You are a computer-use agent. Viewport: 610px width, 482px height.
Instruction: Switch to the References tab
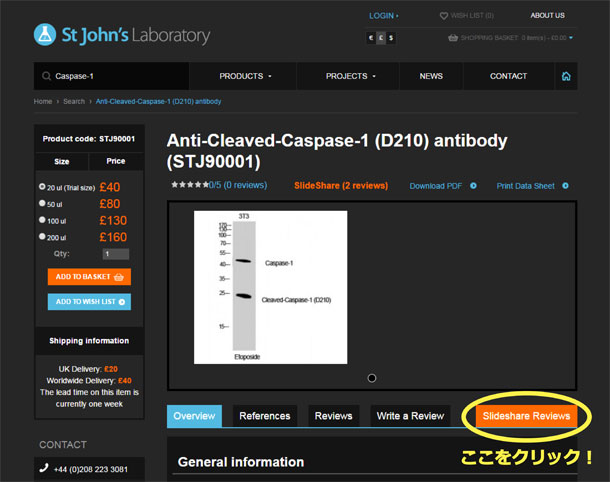point(265,416)
